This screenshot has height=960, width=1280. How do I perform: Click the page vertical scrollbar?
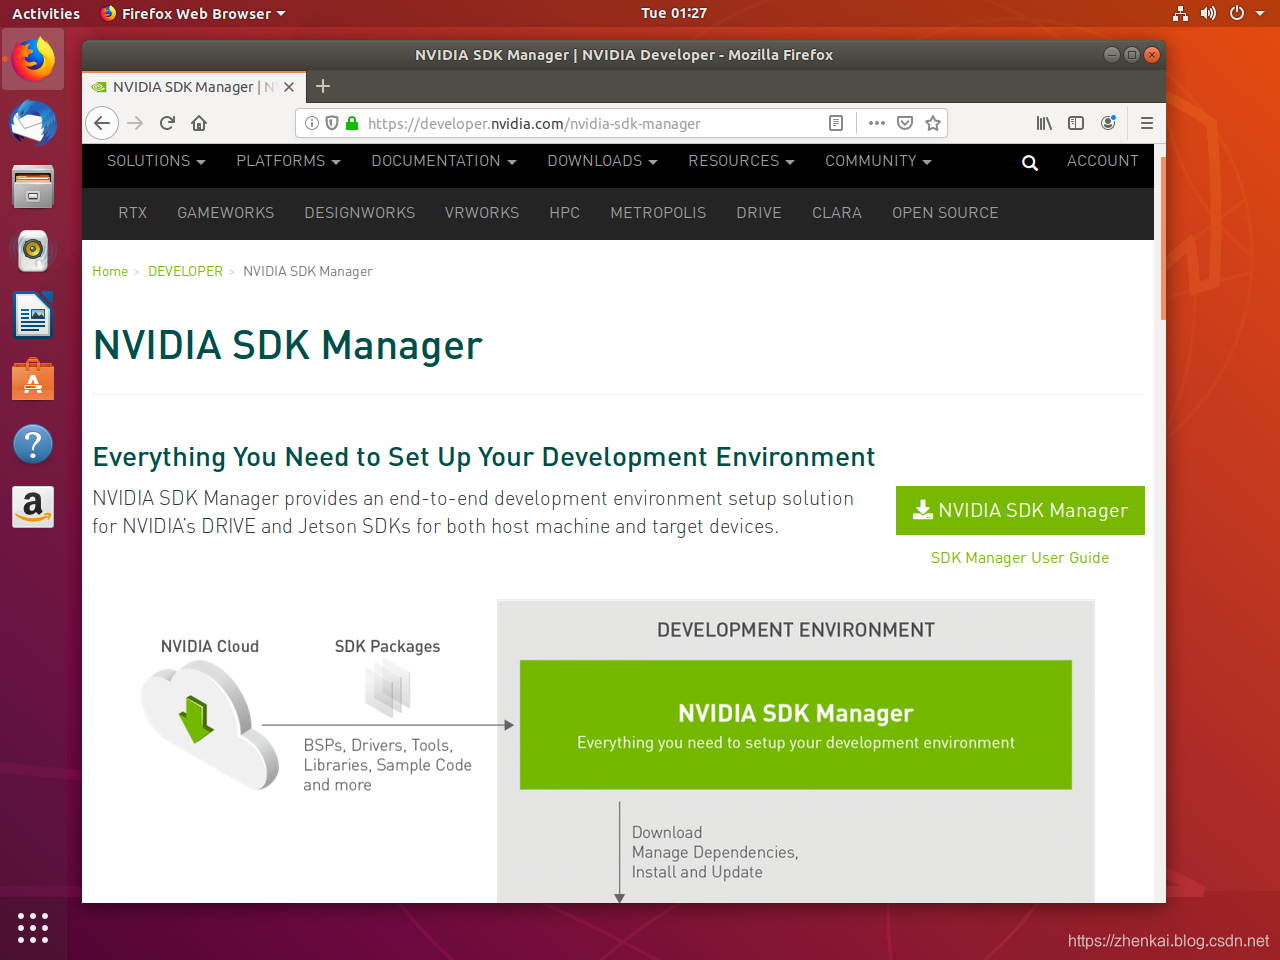click(1163, 238)
